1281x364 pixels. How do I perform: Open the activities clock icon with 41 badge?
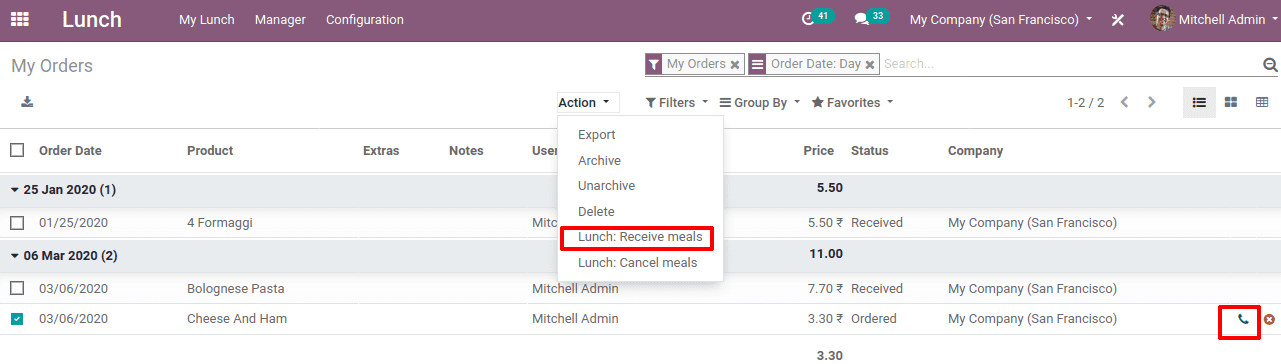click(816, 19)
